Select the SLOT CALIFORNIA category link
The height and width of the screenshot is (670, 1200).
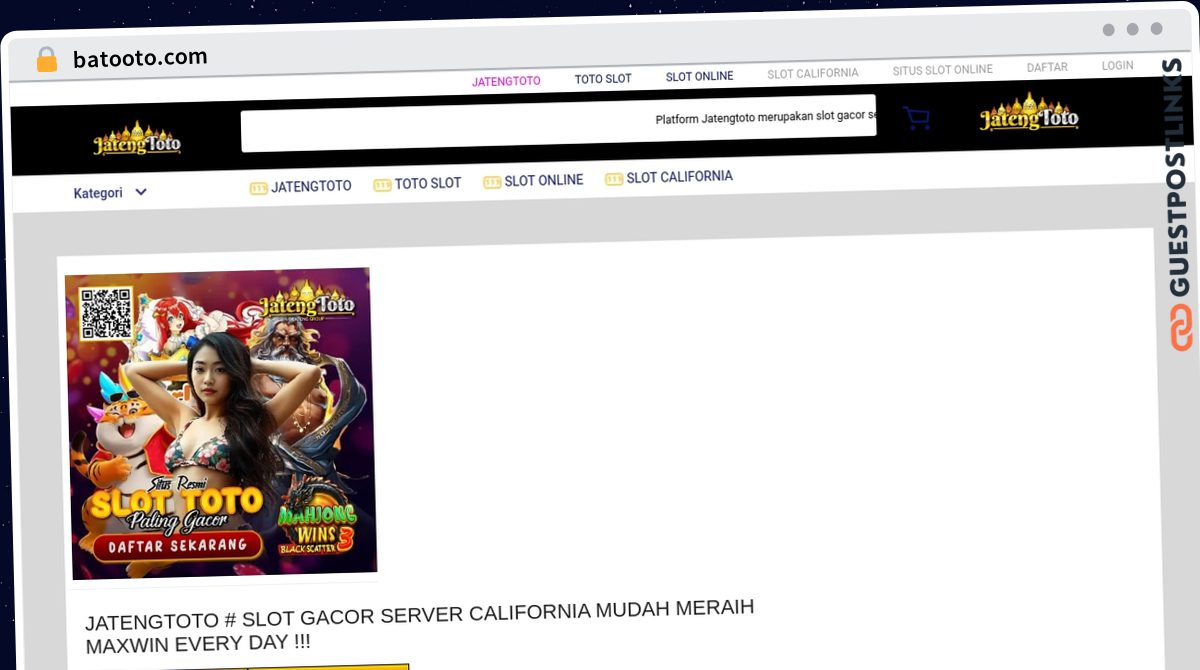coord(680,177)
